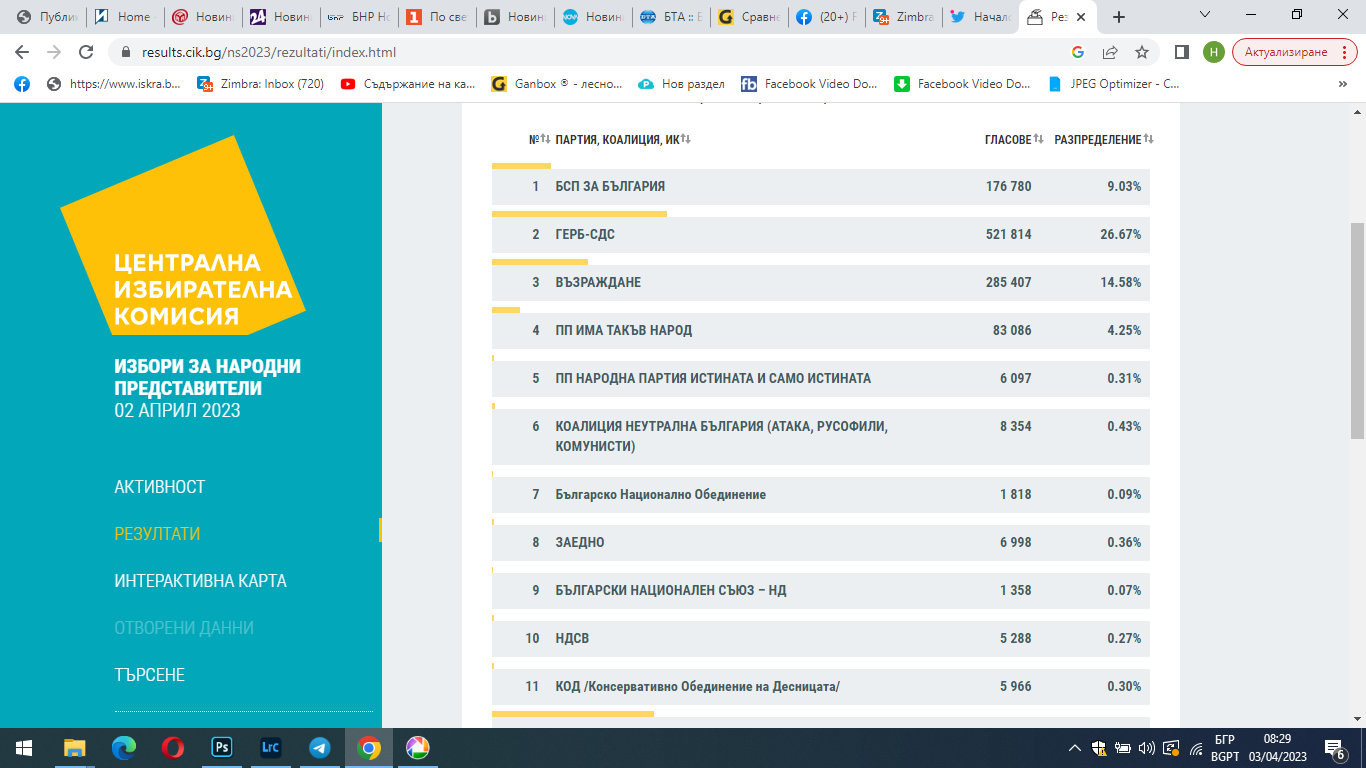Sort table by РАЗПРЕДЕЛЕНИЕ column
Screen dimensions: 1366x768
(x=1103, y=139)
